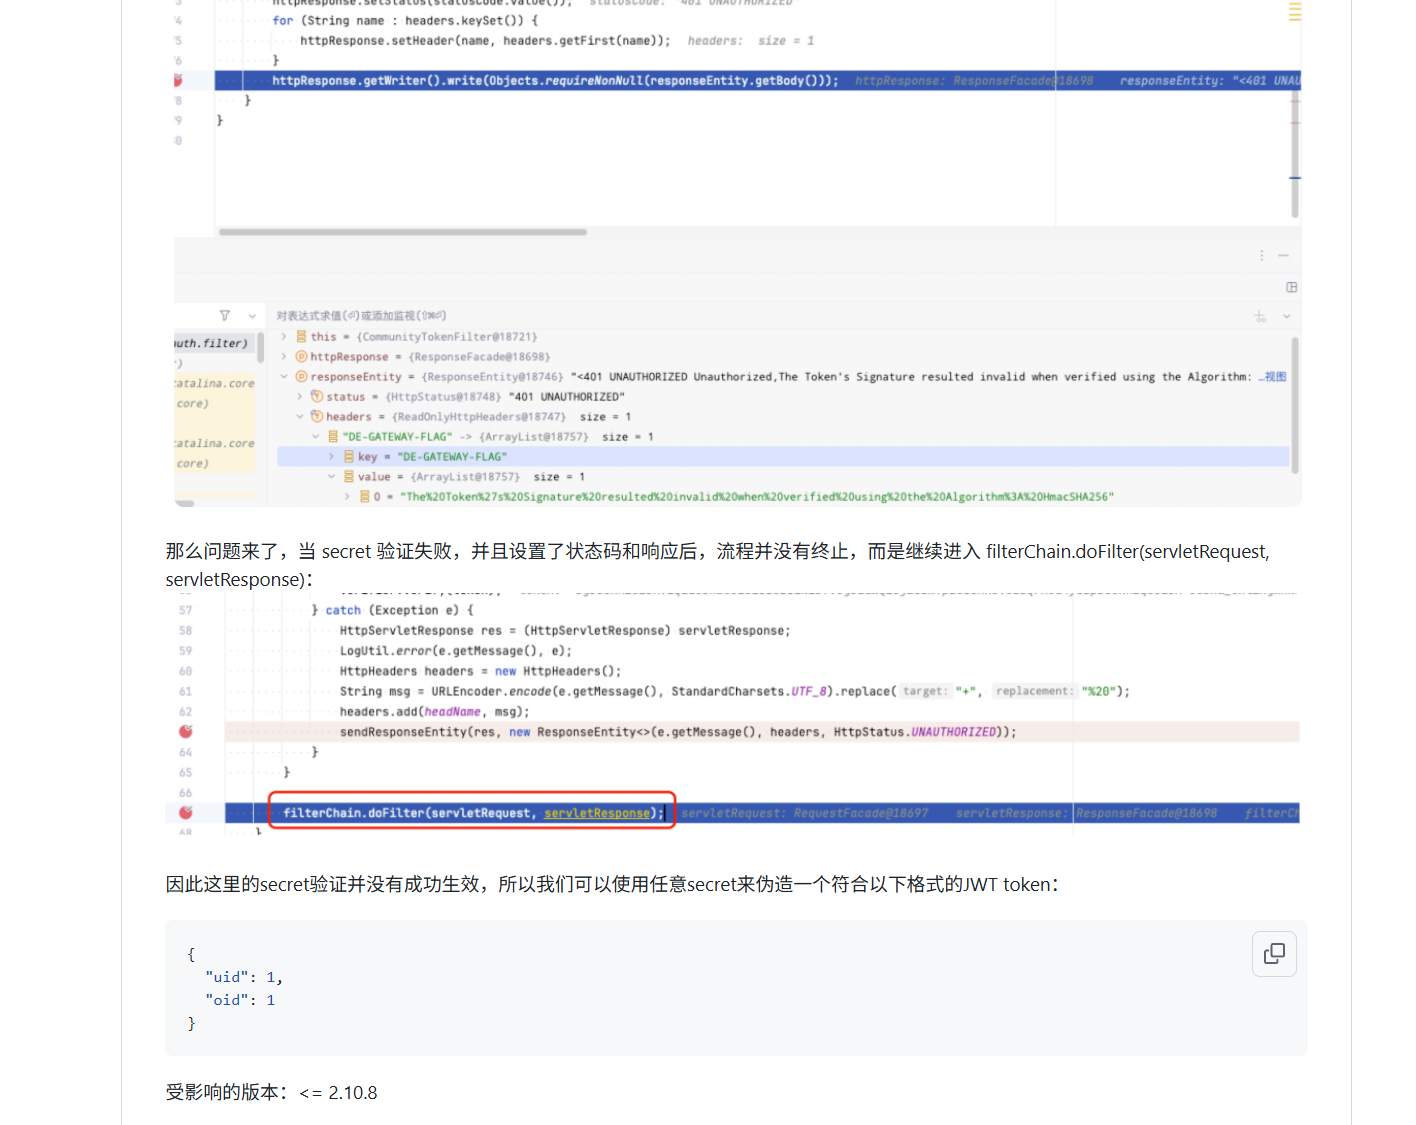The height and width of the screenshot is (1125, 1416).
Task: Toggle the breakpoint on the getWriter().write line
Action: [x=178, y=80]
